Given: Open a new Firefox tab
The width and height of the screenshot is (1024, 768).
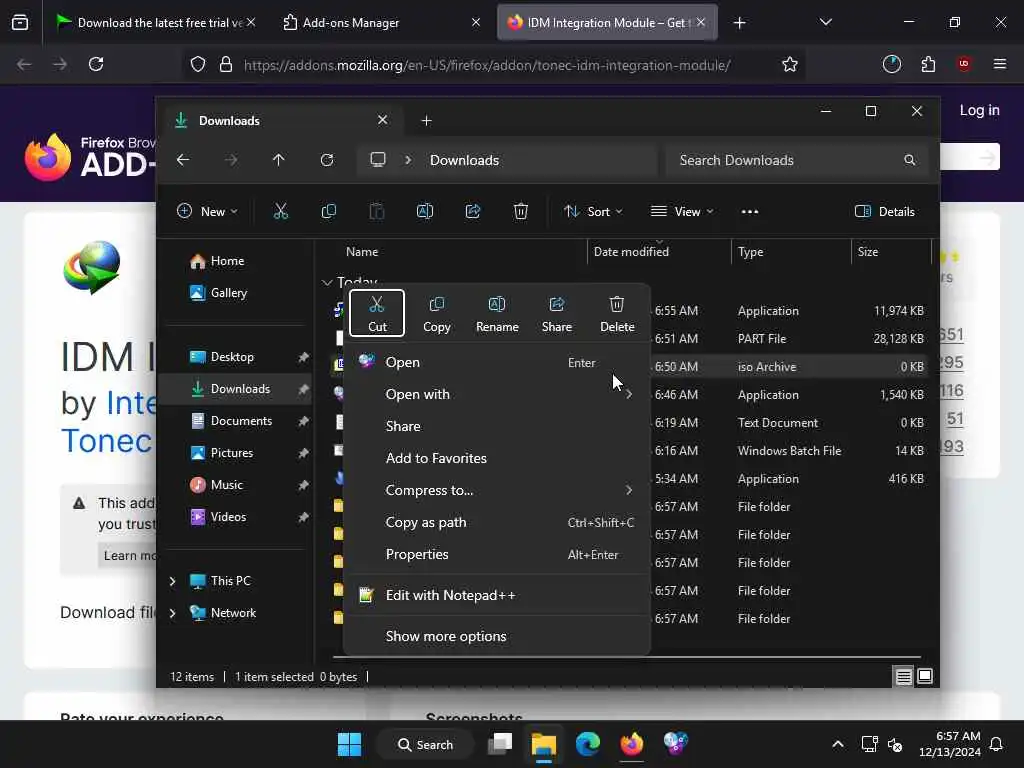Looking at the screenshot, I should coord(739,23).
